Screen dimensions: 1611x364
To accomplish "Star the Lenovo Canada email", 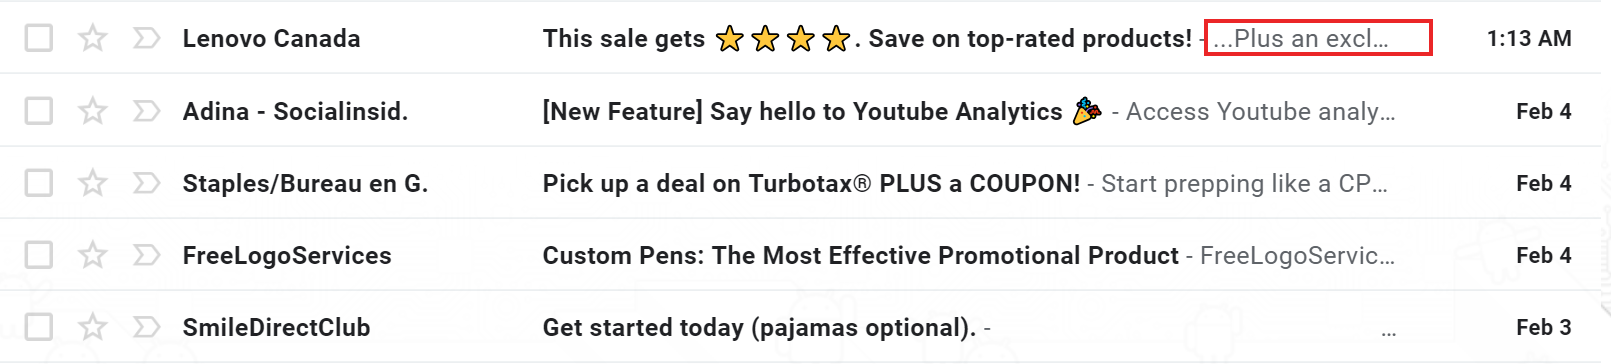I will [93, 39].
